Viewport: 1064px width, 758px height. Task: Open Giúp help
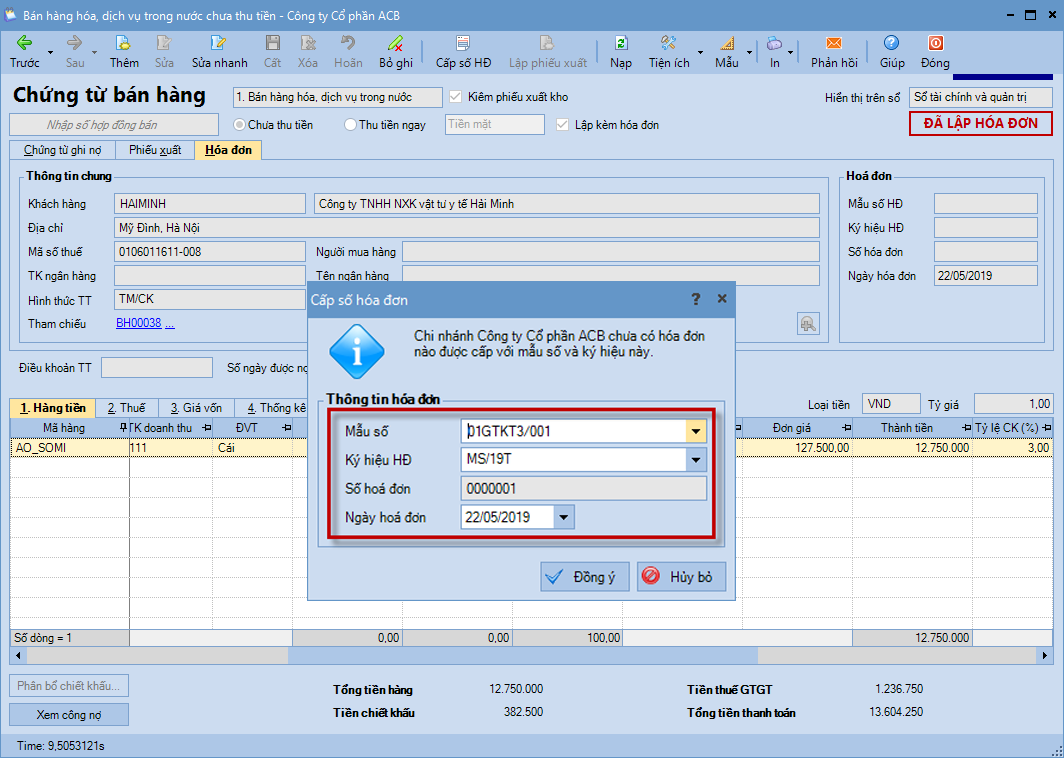[x=892, y=52]
